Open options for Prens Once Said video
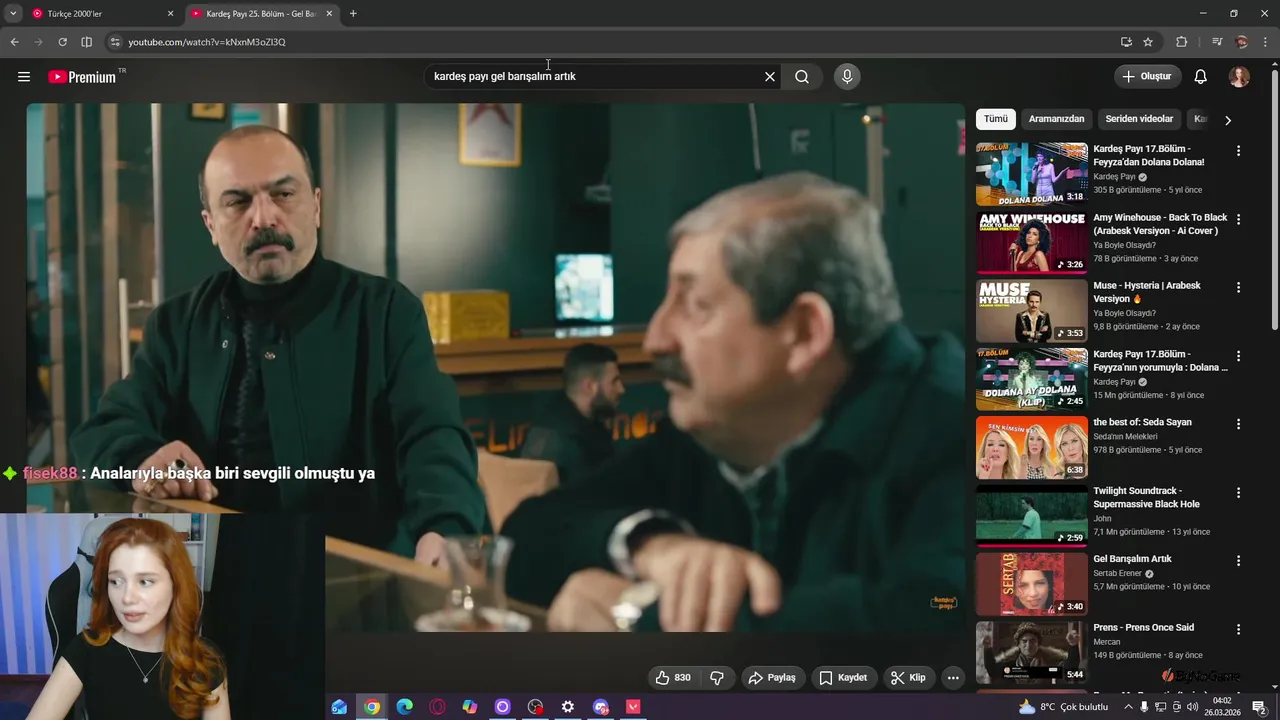This screenshot has height=720, width=1280. pyautogui.click(x=1238, y=629)
